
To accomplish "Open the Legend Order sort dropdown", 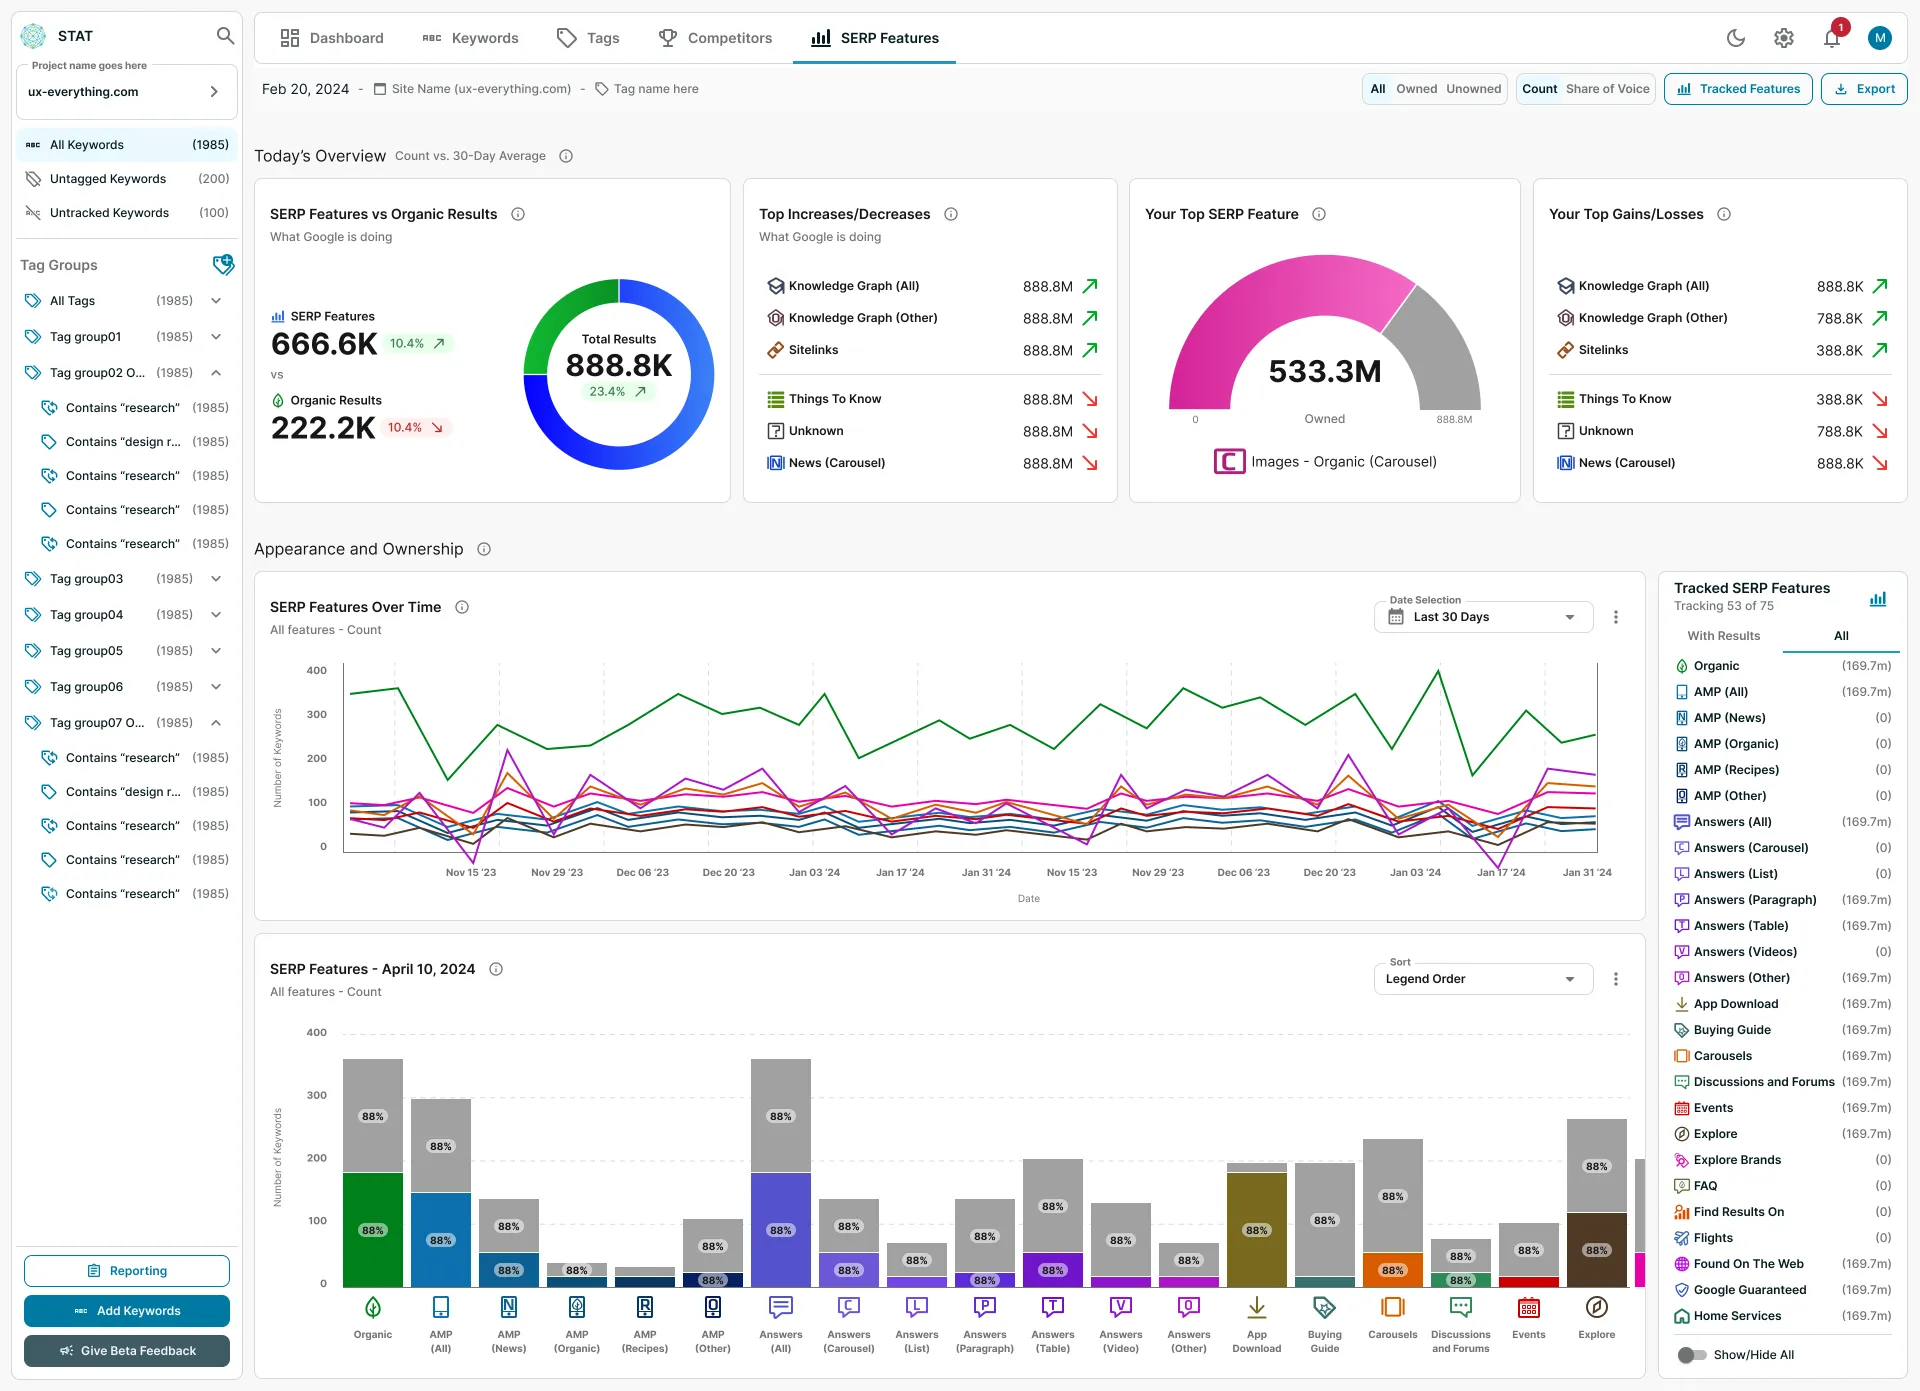I will point(1481,979).
